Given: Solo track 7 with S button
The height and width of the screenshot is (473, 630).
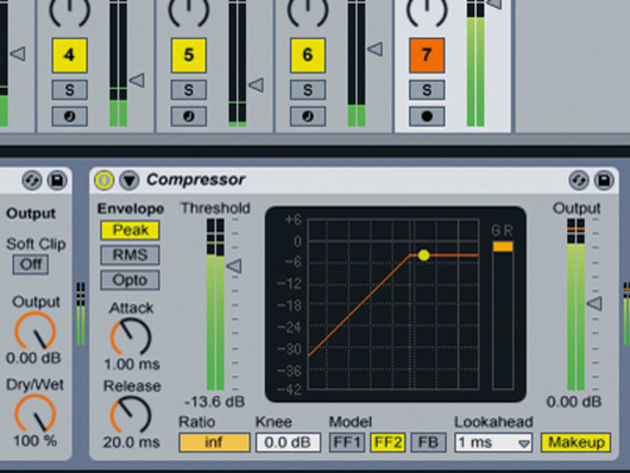Looking at the screenshot, I should click(427, 90).
